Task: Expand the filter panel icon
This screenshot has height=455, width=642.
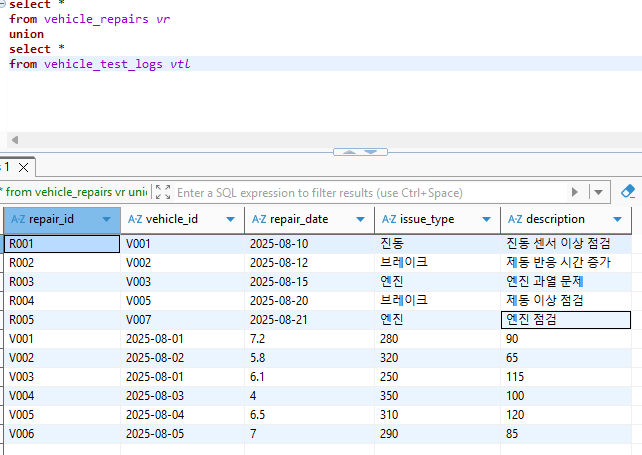Action: tap(163, 192)
